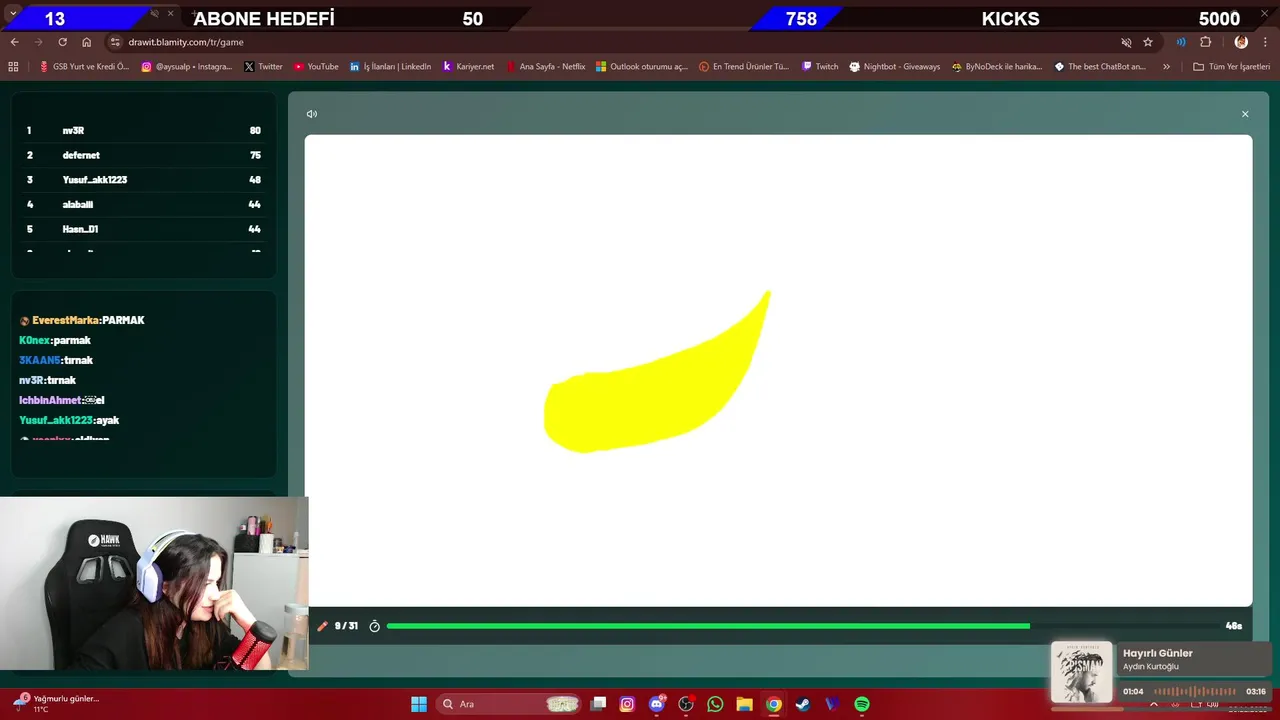The height and width of the screenshot is (720, 1280).
Task: Open File Explorer from the taskbar
Action: click(x=744, y=704)
